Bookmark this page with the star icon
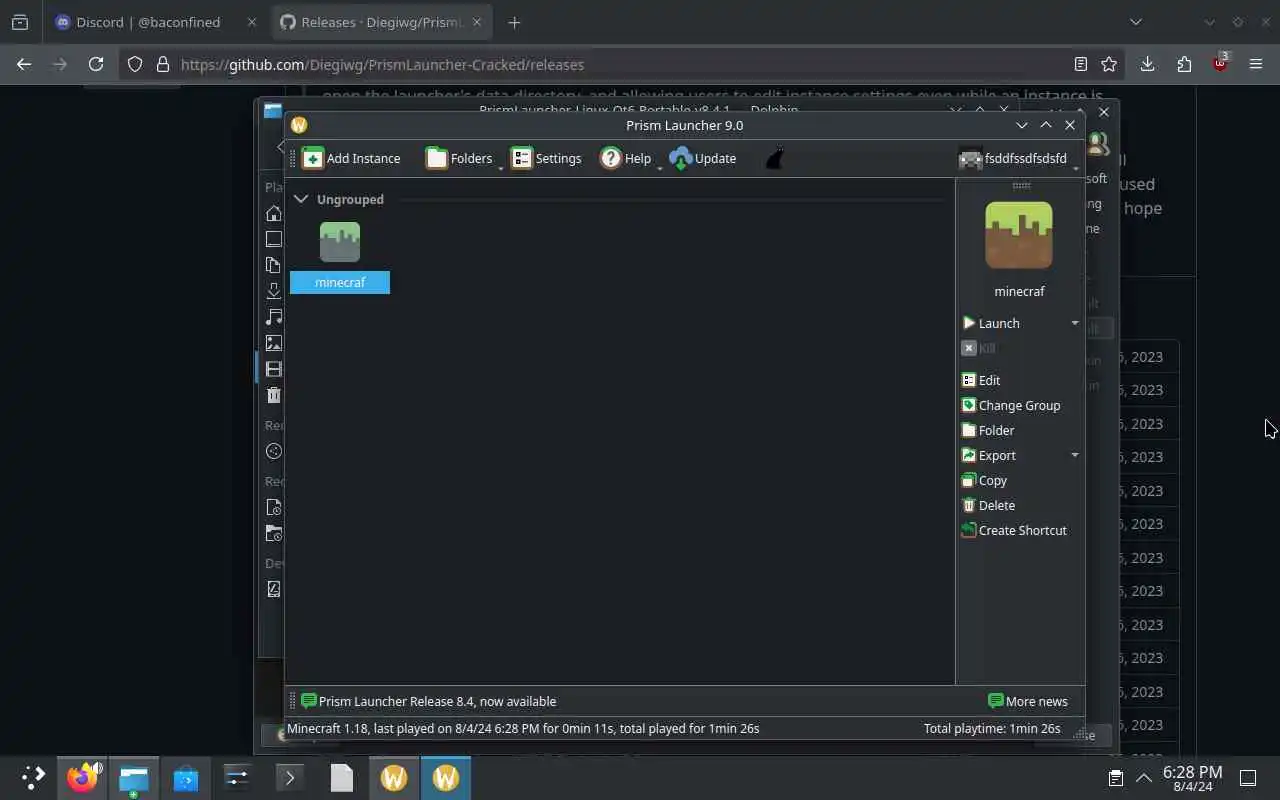The image size is (1280, 800). [x=1109, y=64]
